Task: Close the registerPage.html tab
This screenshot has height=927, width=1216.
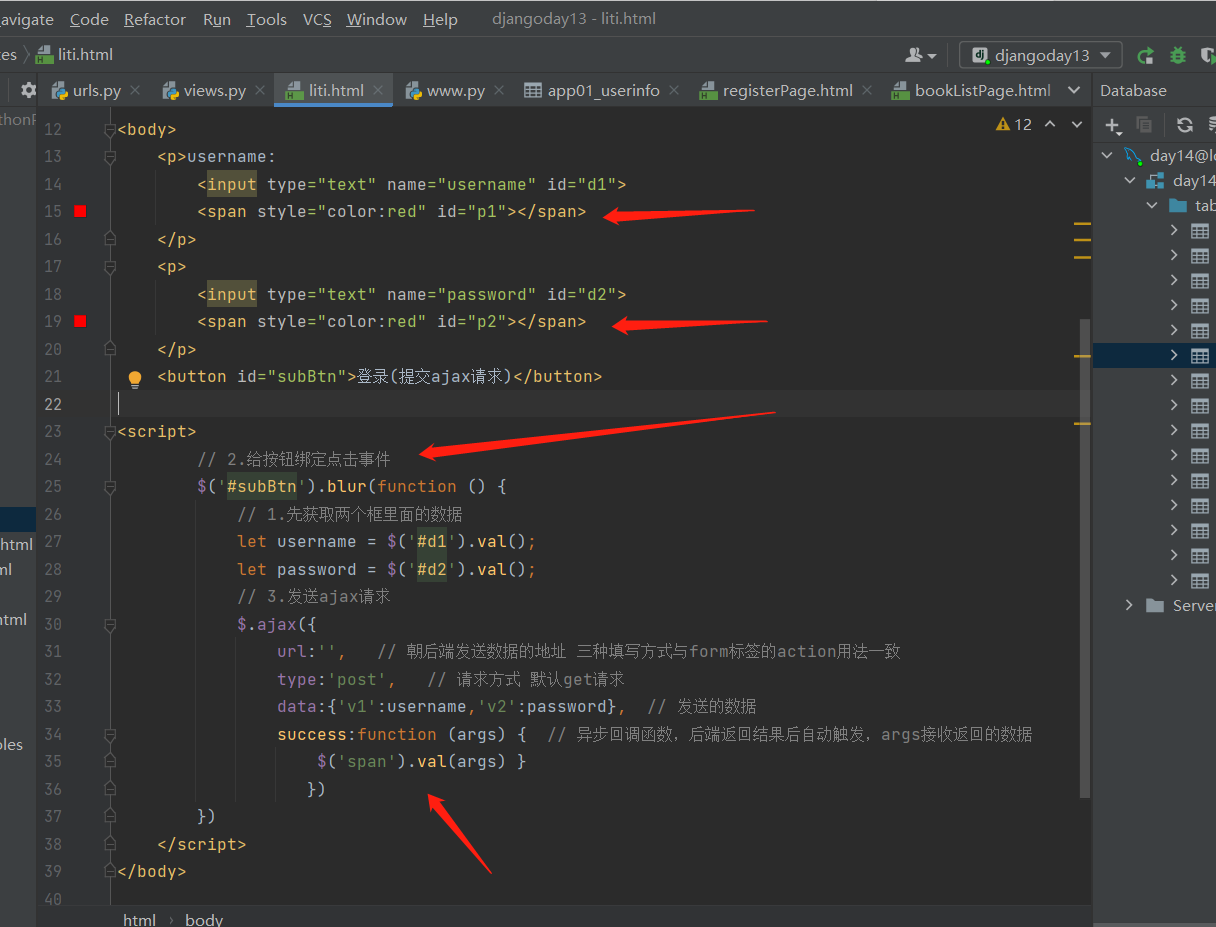Action: coord(868,90)
